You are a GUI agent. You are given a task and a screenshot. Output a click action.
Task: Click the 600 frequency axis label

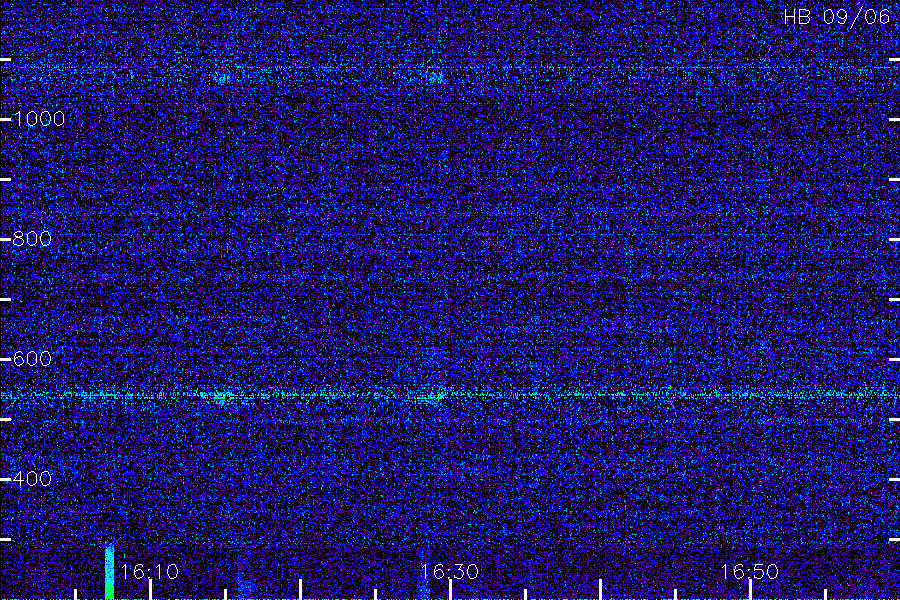32,359
